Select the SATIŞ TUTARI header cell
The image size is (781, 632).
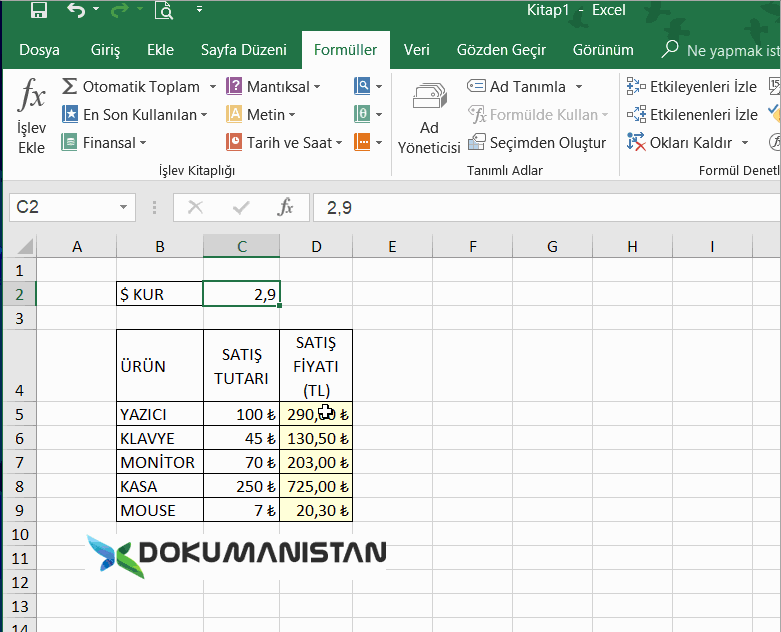pos(242,366)
